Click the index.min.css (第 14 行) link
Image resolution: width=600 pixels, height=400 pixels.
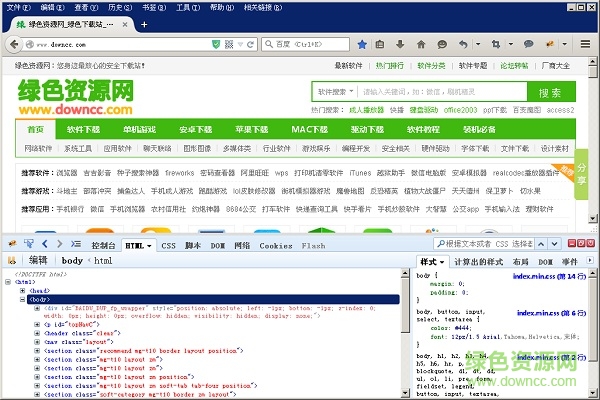coord(549,276)
